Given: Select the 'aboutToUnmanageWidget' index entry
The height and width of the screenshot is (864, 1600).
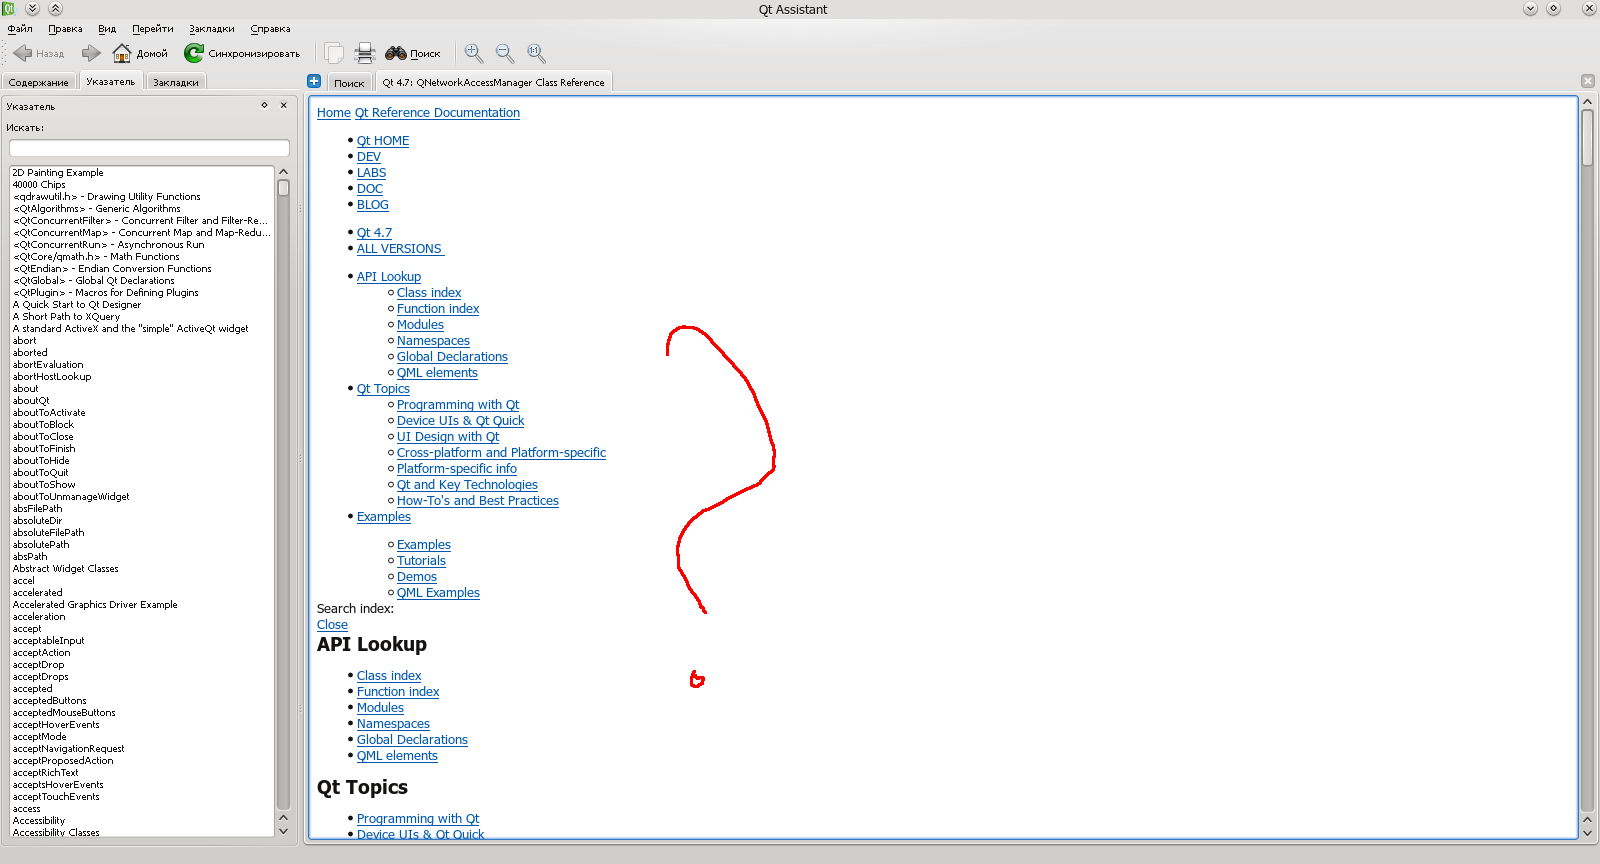Looking at the screenshot, I should coord(71,497).
